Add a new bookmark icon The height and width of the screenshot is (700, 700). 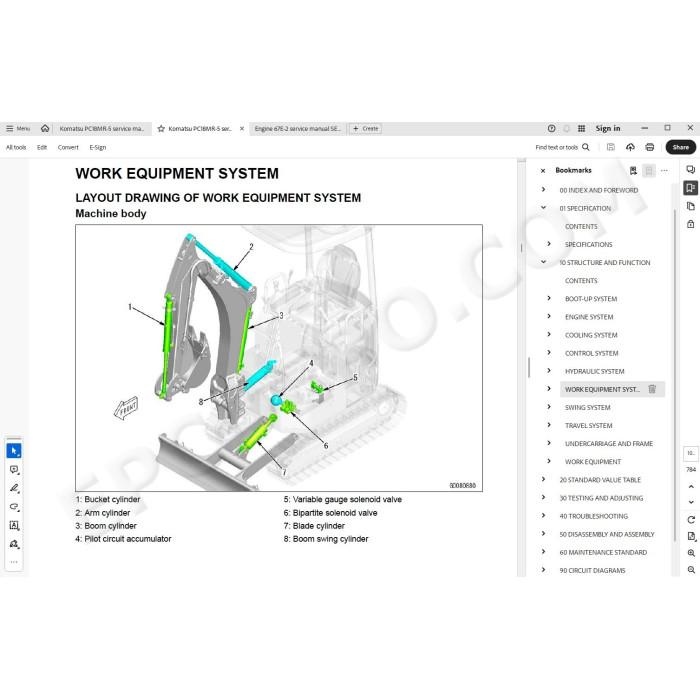(x=633, y=171)
